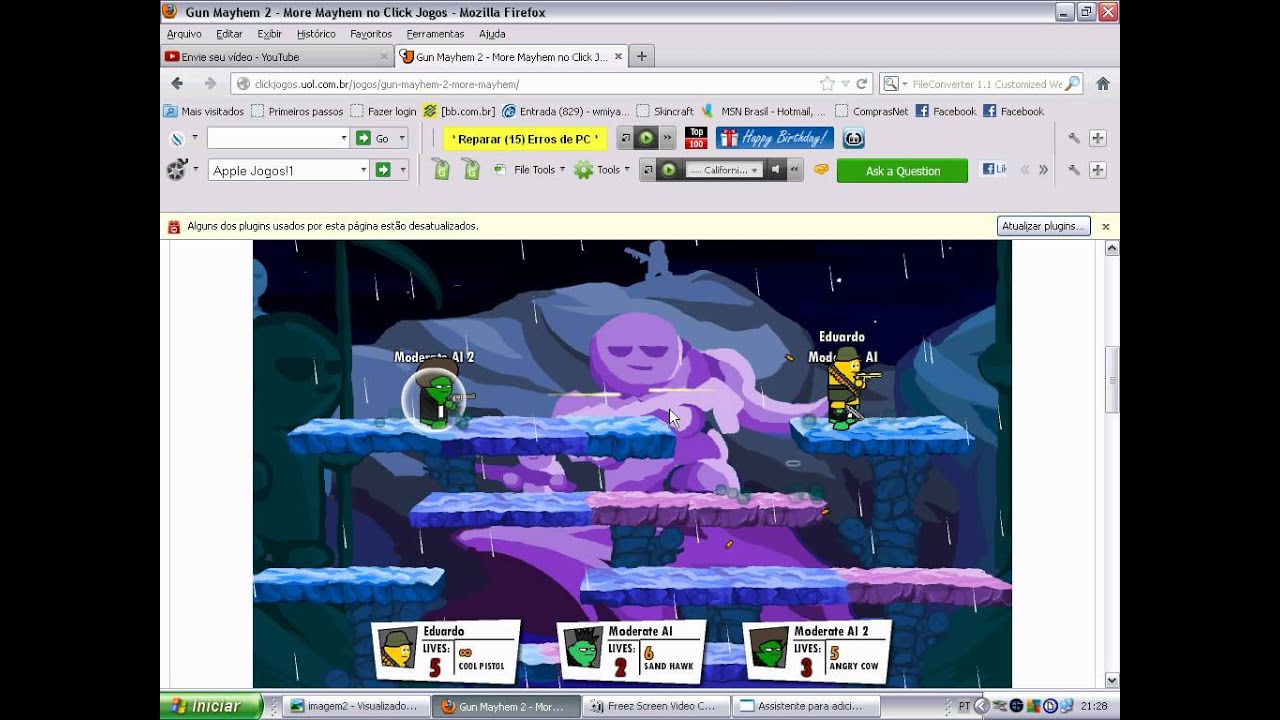Viewport: 1280px width, 720px height.
Task: Open the Arquivo menu
Action: 184,34
